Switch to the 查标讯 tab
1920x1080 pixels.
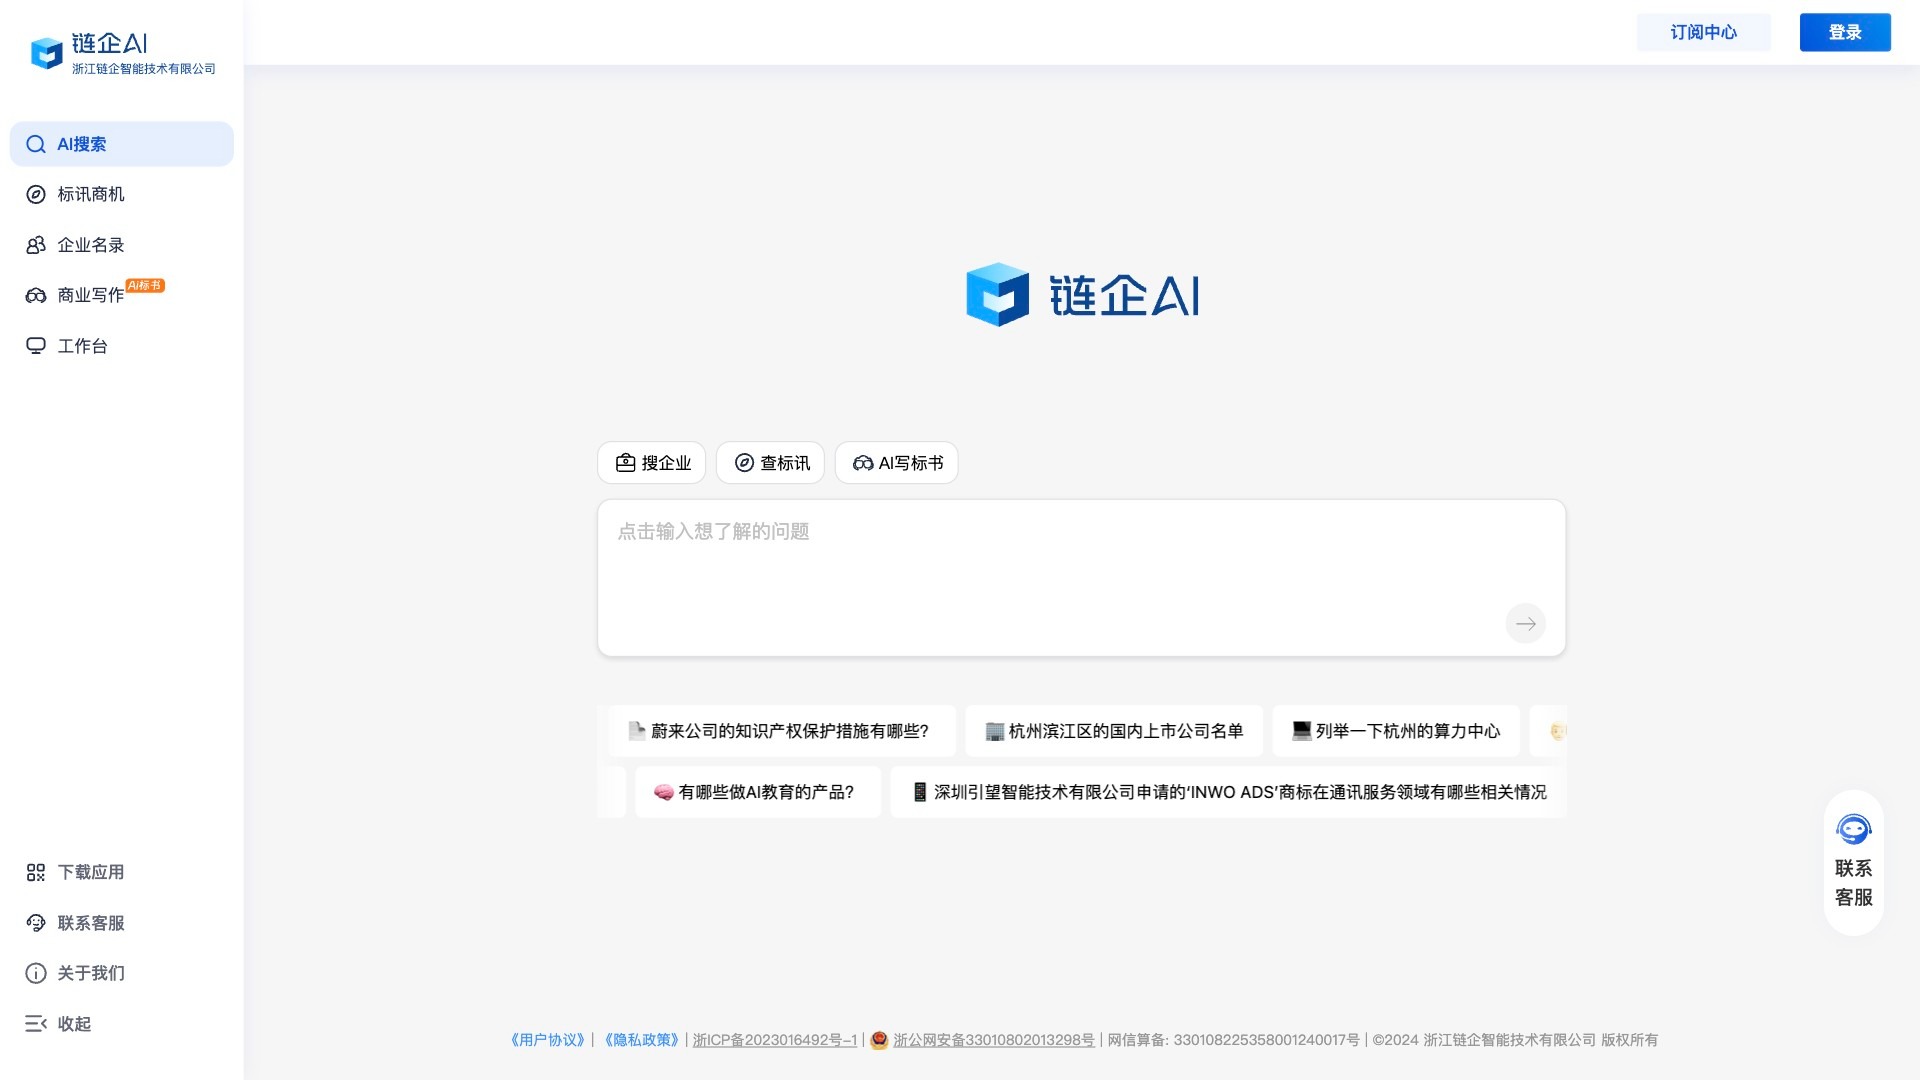770,462
